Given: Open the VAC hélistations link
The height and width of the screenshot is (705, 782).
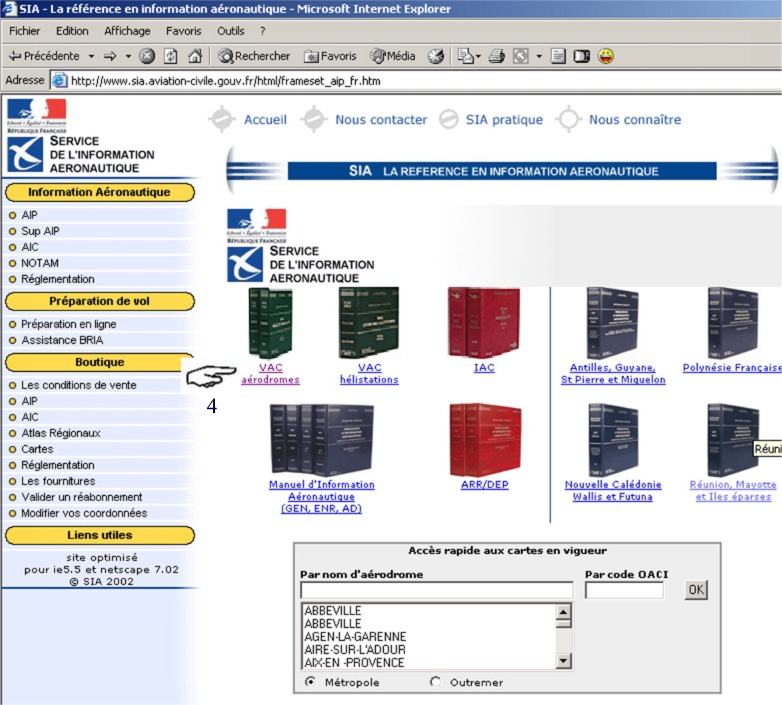Looking at the screenshot, I should click(369, 373).
